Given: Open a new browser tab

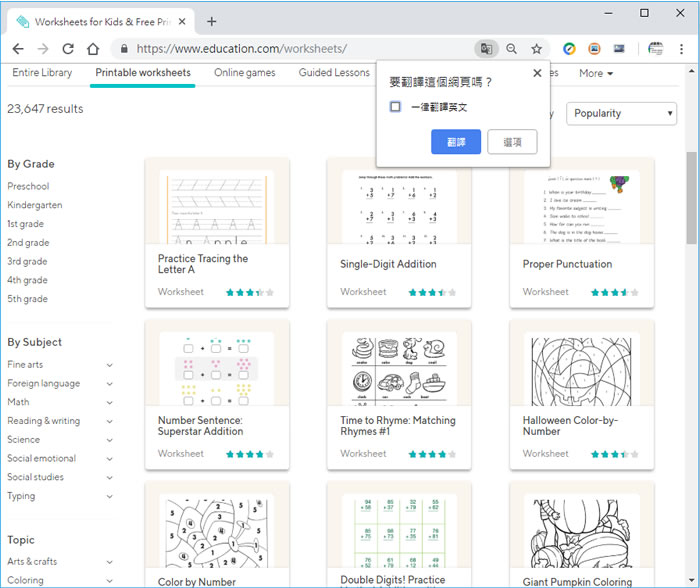Looking at the screenshot, I should click(x=211, y=21).
